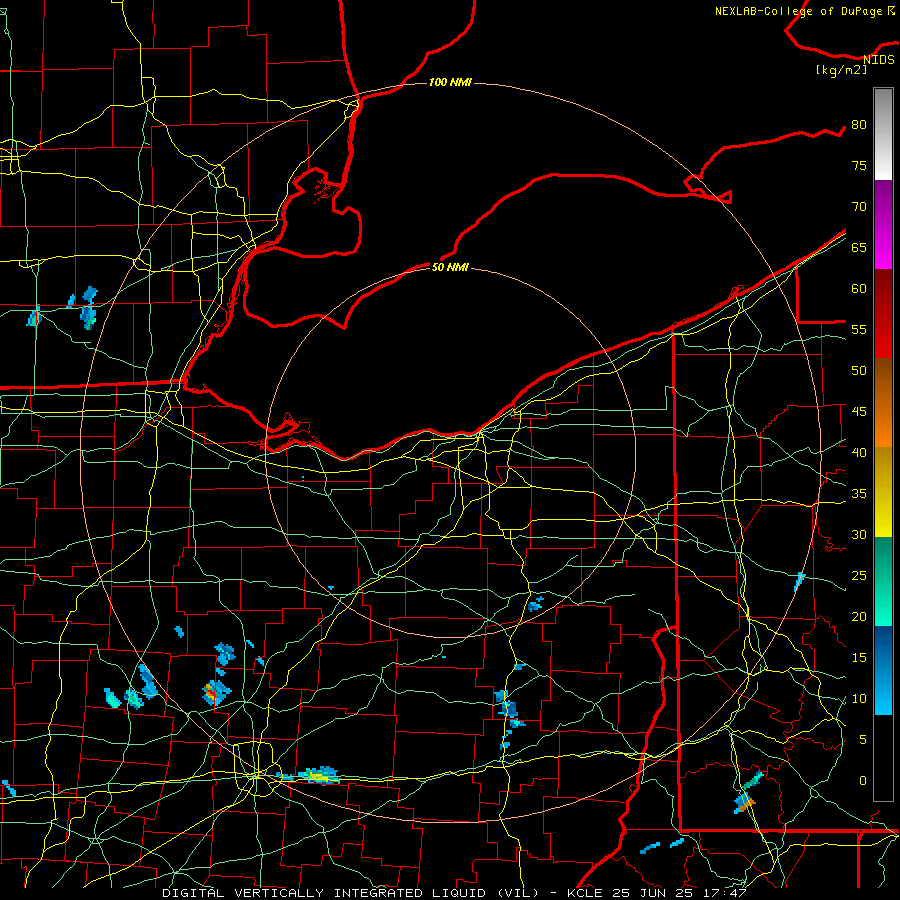Click the 0 value on the color scale
This screenshot has height=900, width=900.
(x=863, y=781)
